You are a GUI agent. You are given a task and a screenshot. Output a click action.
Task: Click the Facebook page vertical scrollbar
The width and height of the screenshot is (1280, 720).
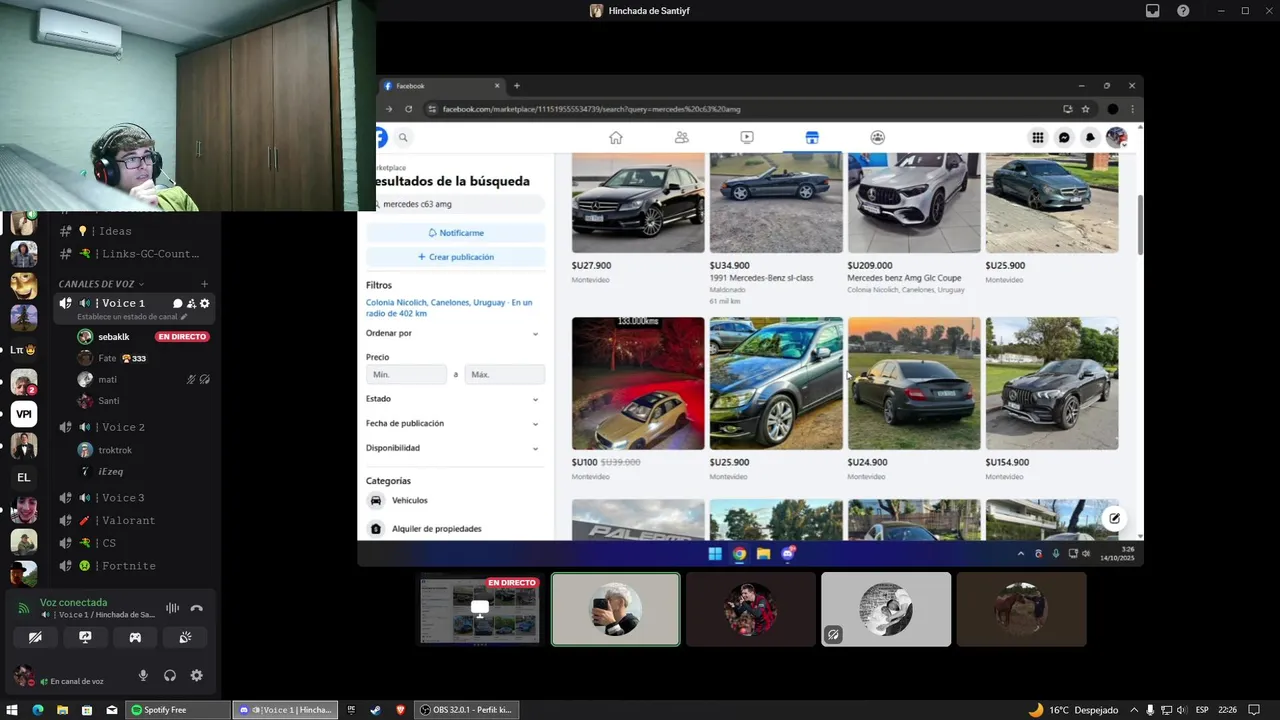pyautogui.click(x=1139, y=224)
